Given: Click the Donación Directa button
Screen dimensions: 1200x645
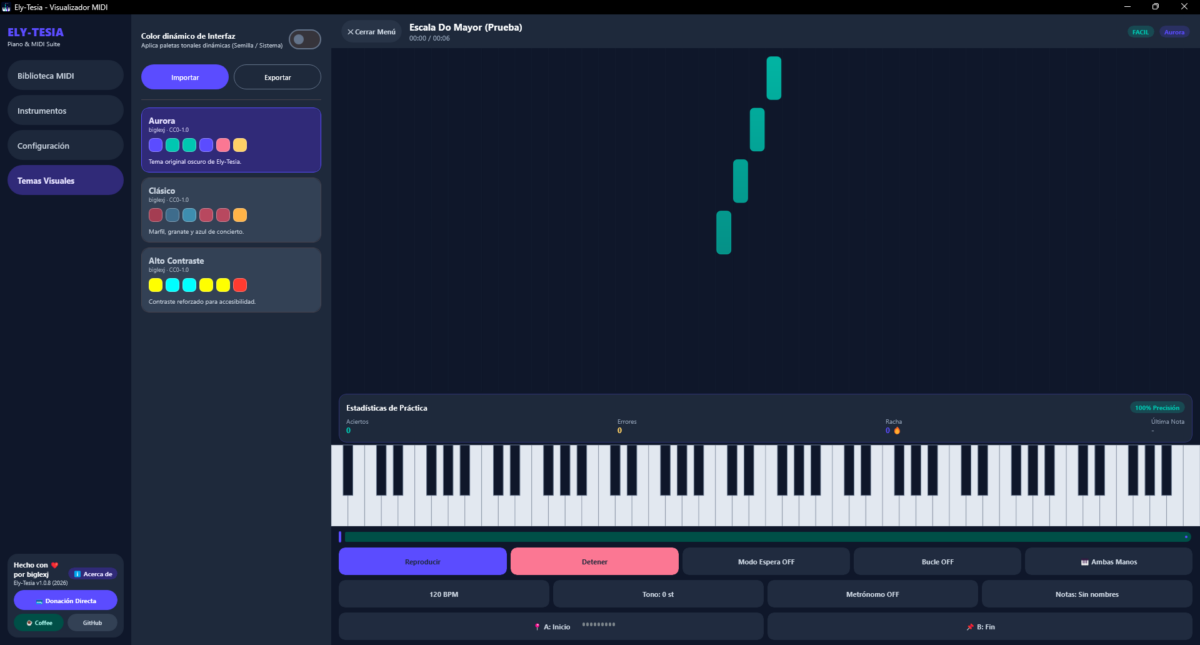Looking at the screenshot, I should click(66, 600).
